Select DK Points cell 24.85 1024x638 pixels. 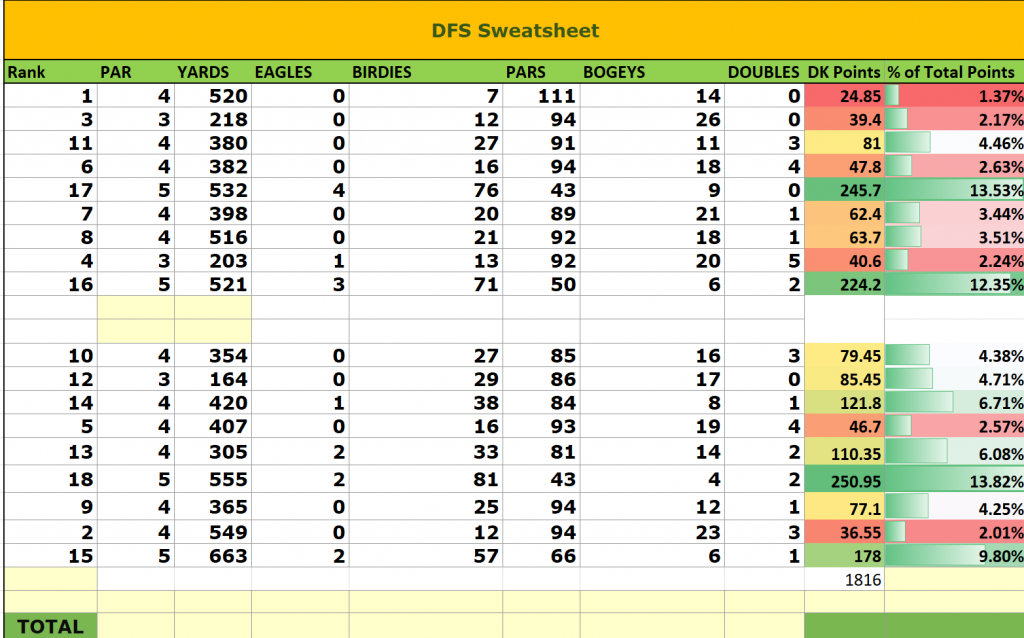[x=844, y=96]
